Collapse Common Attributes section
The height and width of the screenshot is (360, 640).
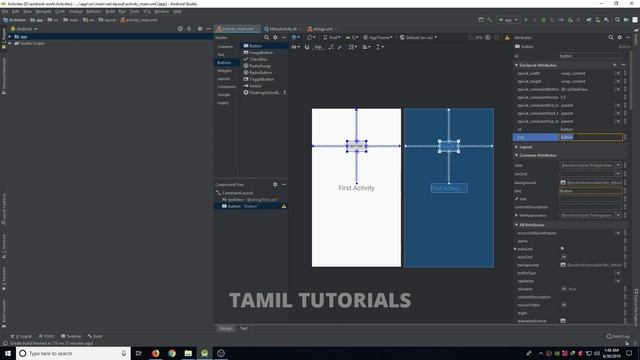(516, 156)
